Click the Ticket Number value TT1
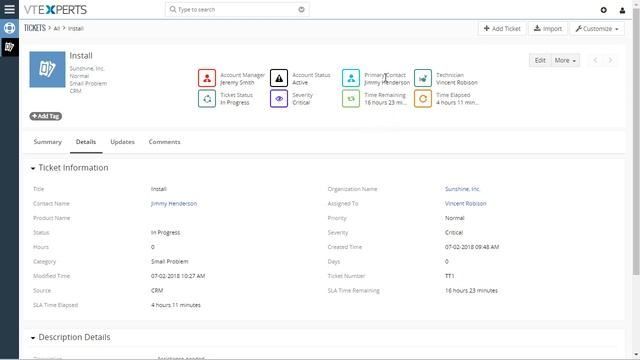Screen dimensions: 640x360 click(x=449, y=276)
